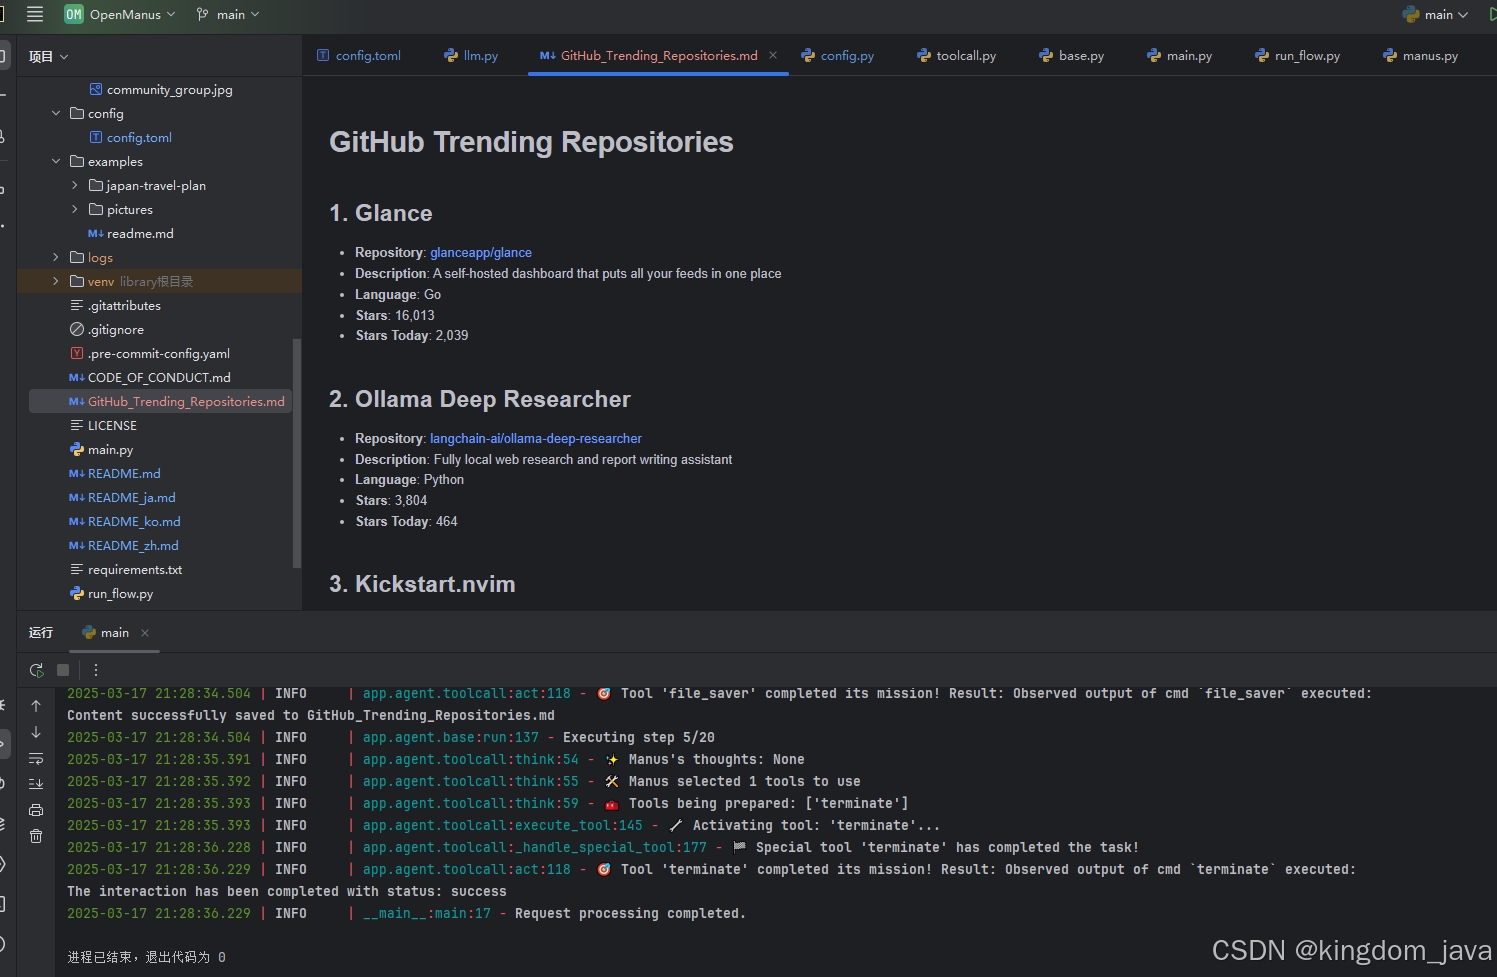Open __main__:main:17 source link
1497x977 pixels.
[427, 914]
